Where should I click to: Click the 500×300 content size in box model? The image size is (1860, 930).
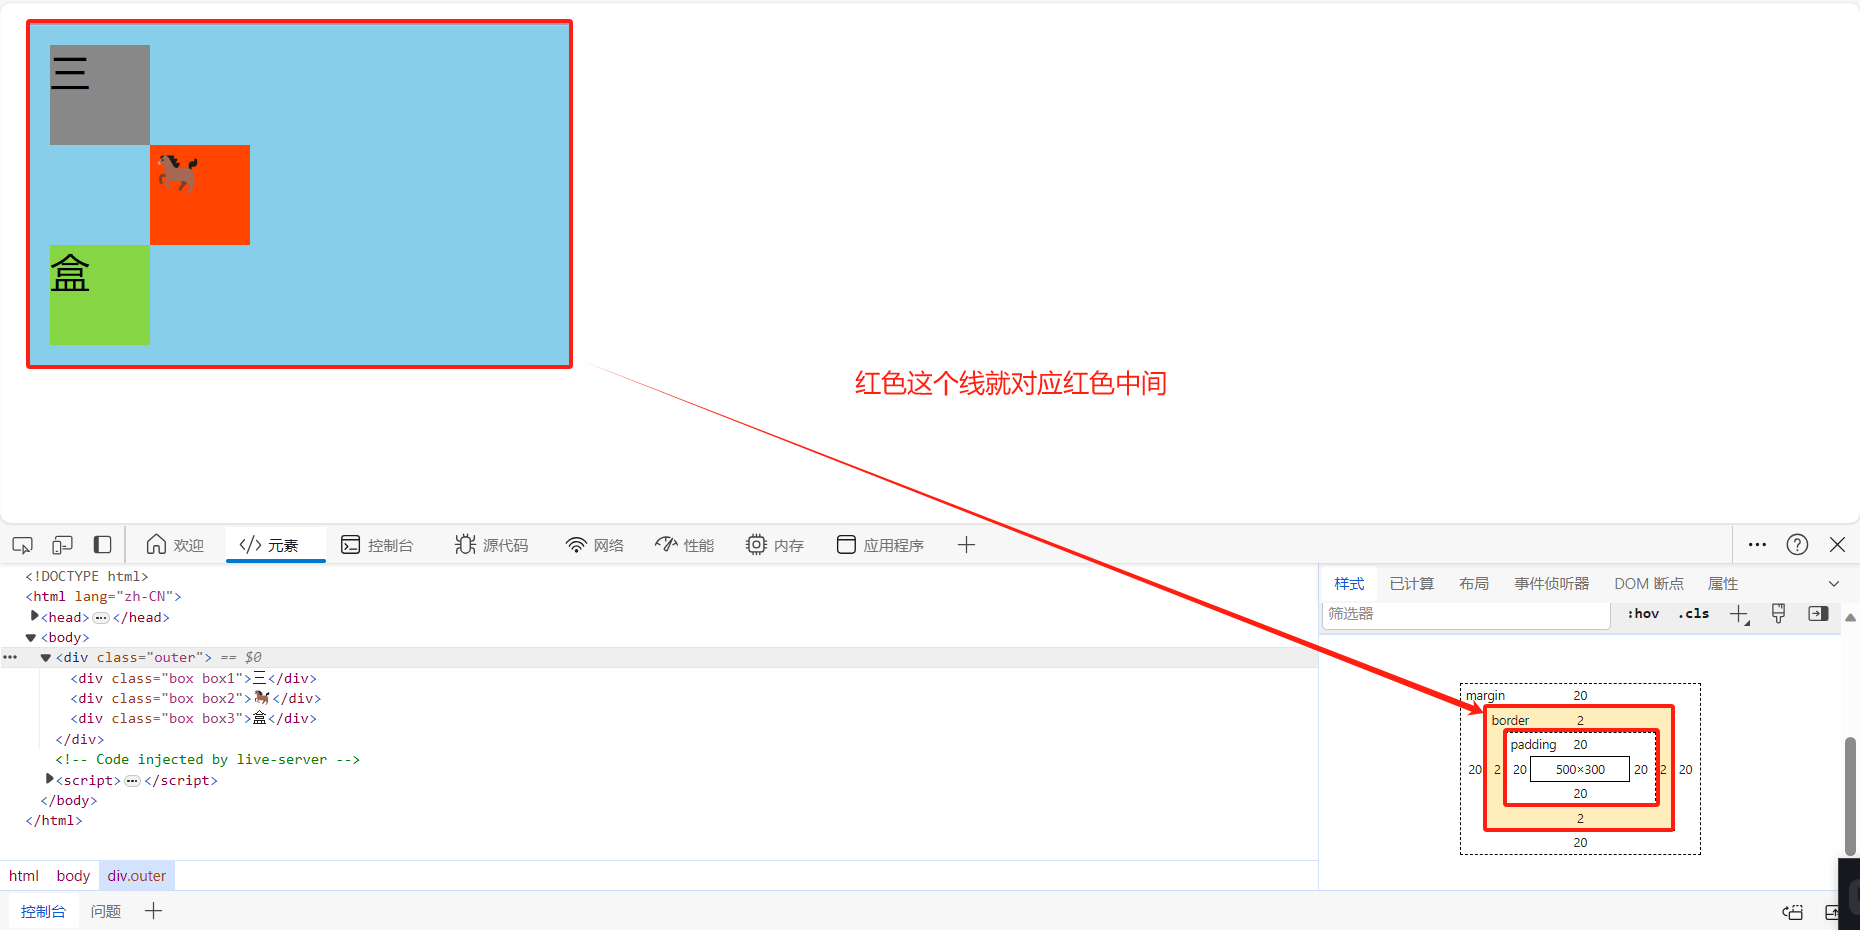coord(1580,769)
